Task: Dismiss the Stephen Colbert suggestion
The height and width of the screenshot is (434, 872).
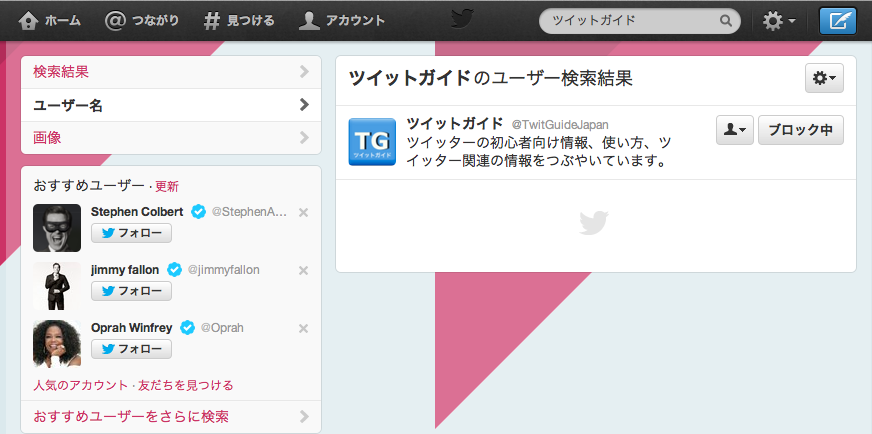Action: (x=303, y=213)
